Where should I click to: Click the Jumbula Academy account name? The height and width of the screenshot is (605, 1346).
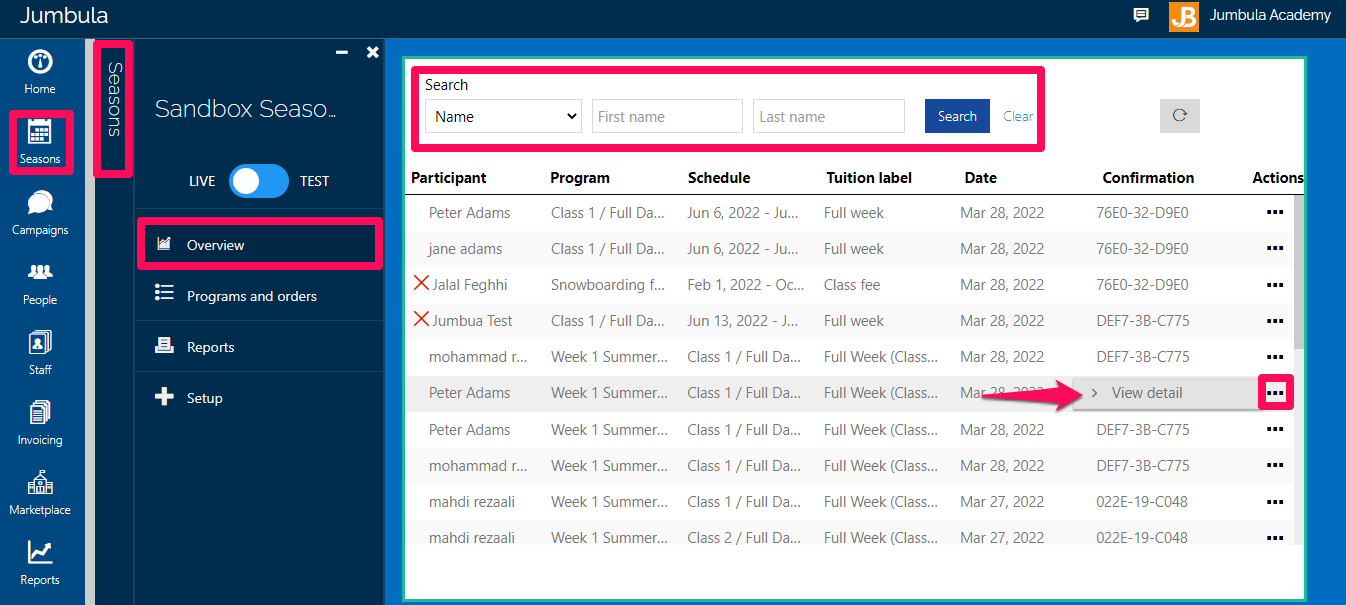[1270, 15]
